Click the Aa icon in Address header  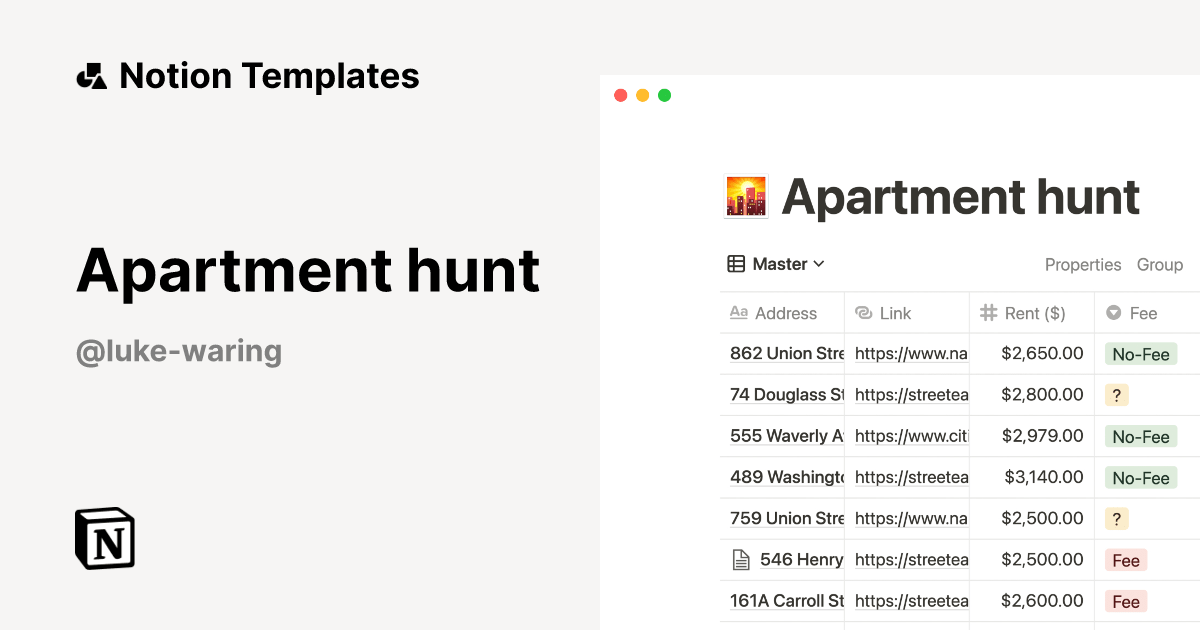739,313
